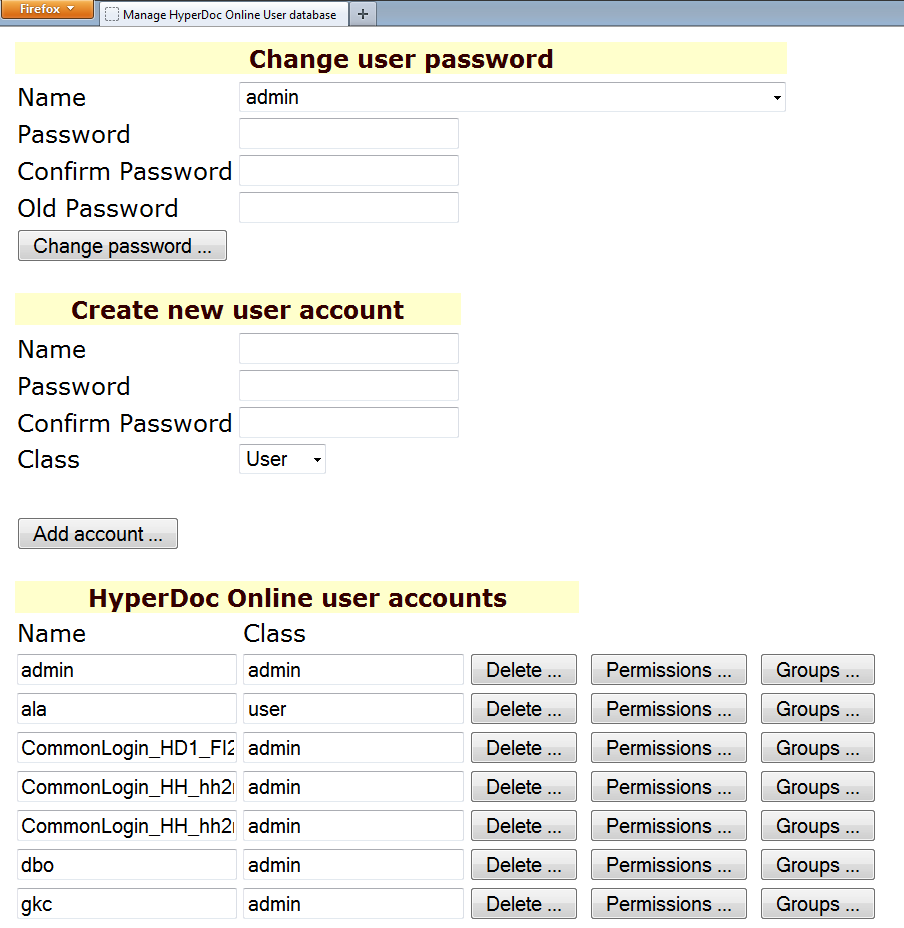Open Groups for user dbo

click(x=818, y=865)
